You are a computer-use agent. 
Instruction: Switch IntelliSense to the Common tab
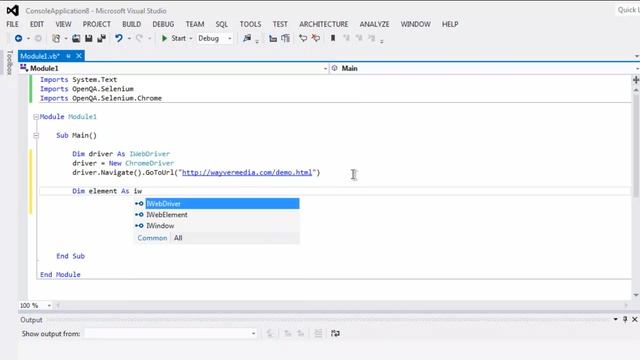pos(152,238)
